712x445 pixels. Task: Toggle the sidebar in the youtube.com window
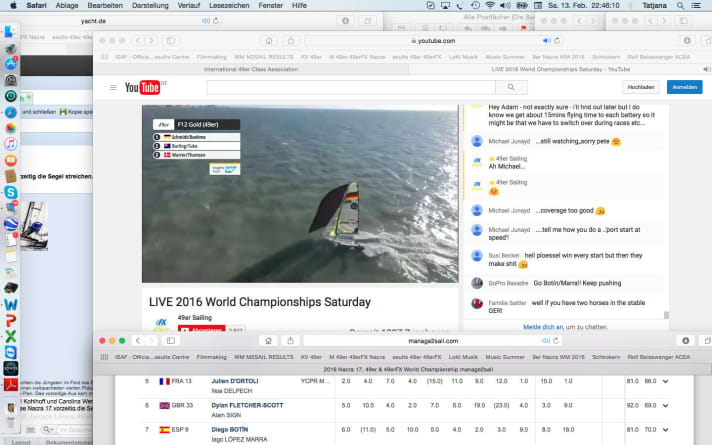(x=171, y=41)
